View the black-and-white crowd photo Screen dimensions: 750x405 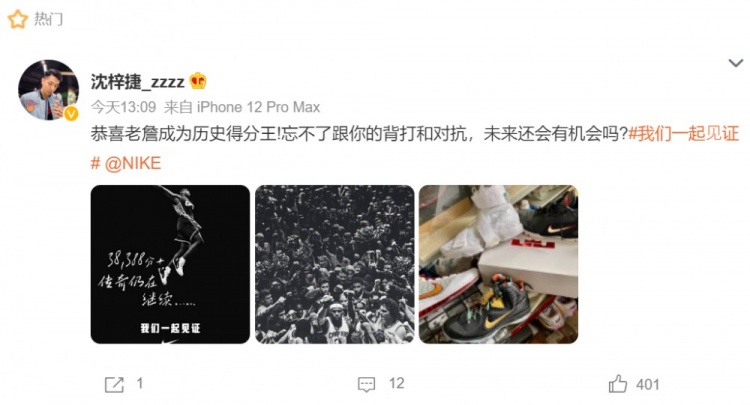(334, 264)
